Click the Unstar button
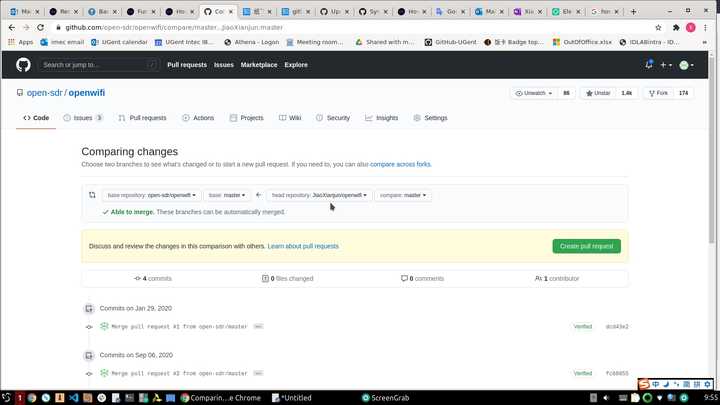The image size is (720, 405). pos(598,93)
